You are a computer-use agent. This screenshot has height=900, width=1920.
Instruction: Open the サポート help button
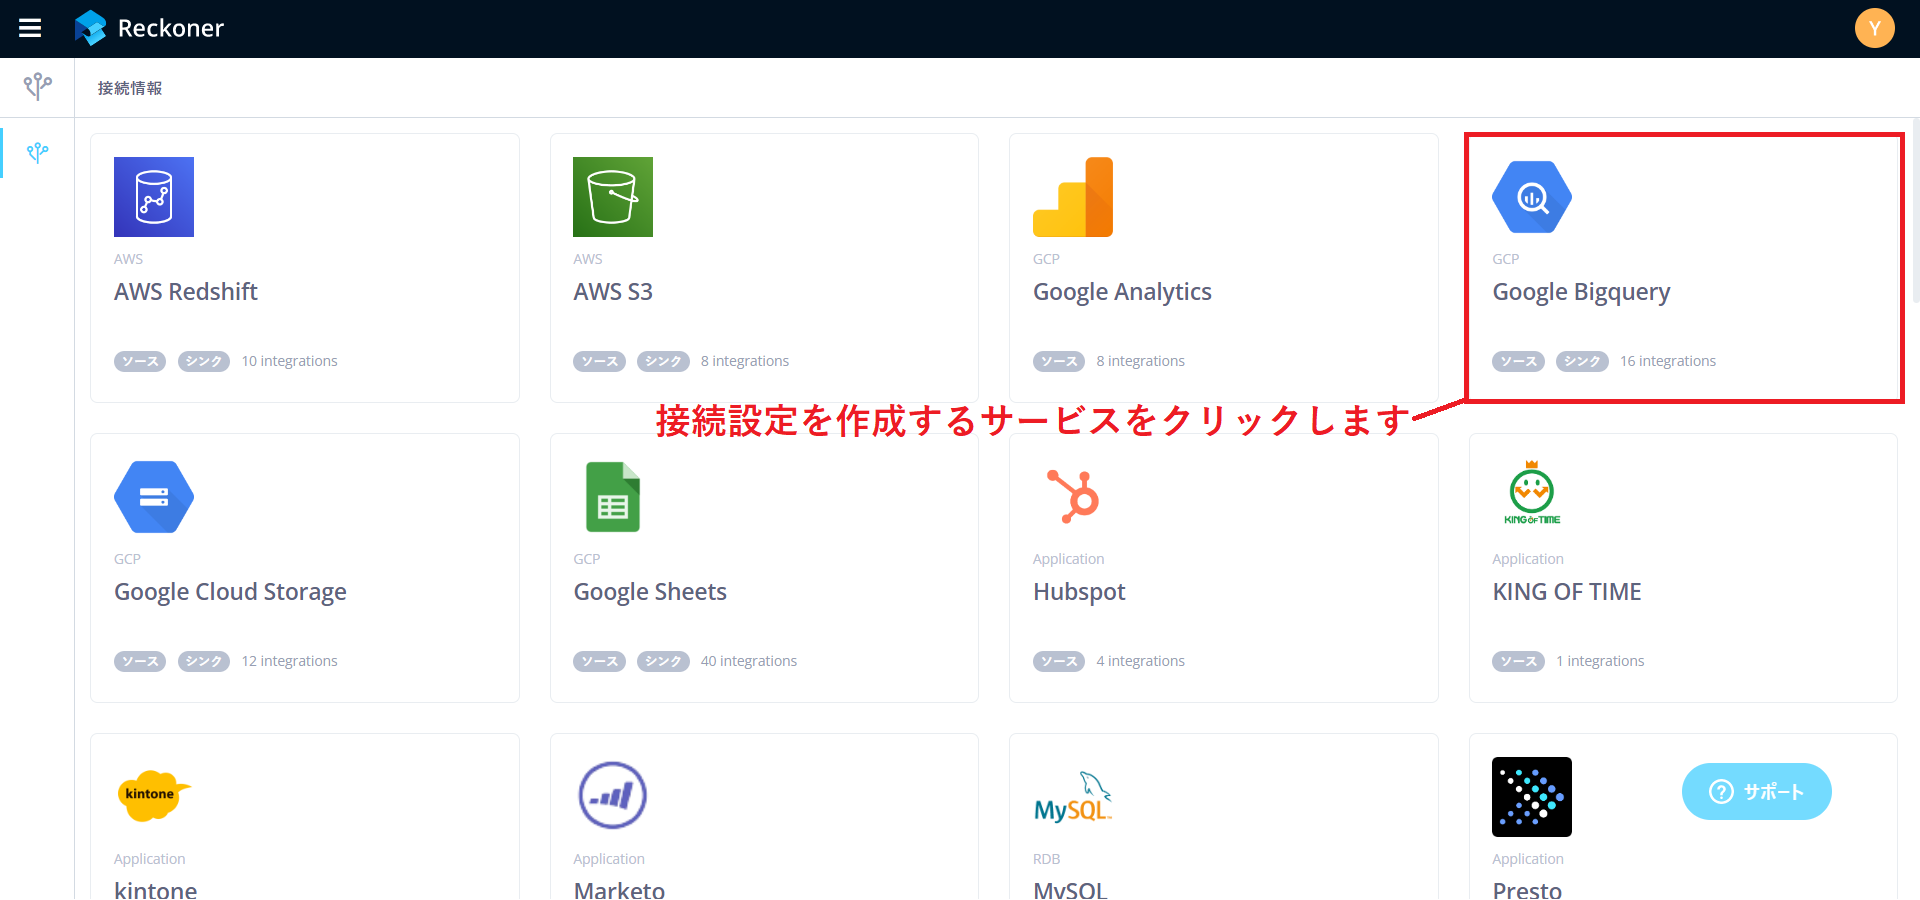click(1757, 792)
